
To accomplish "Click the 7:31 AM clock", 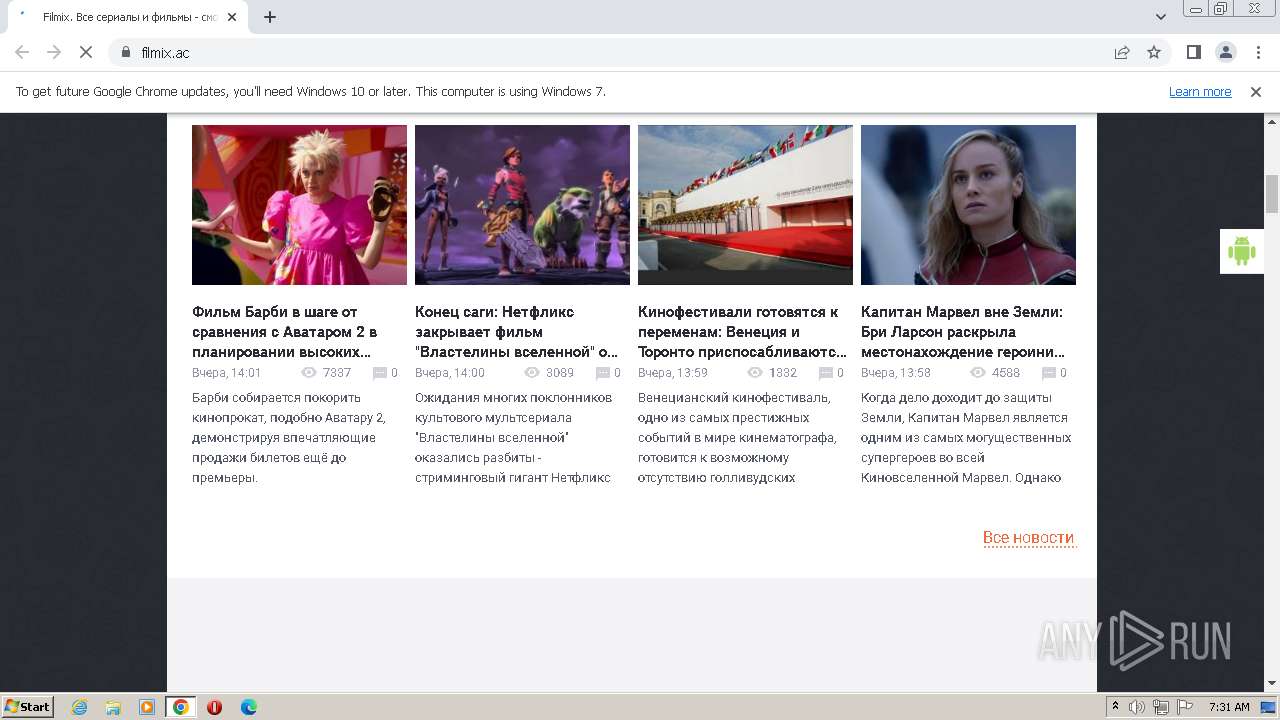I will pyautogui.click(x=1229, y=707).
